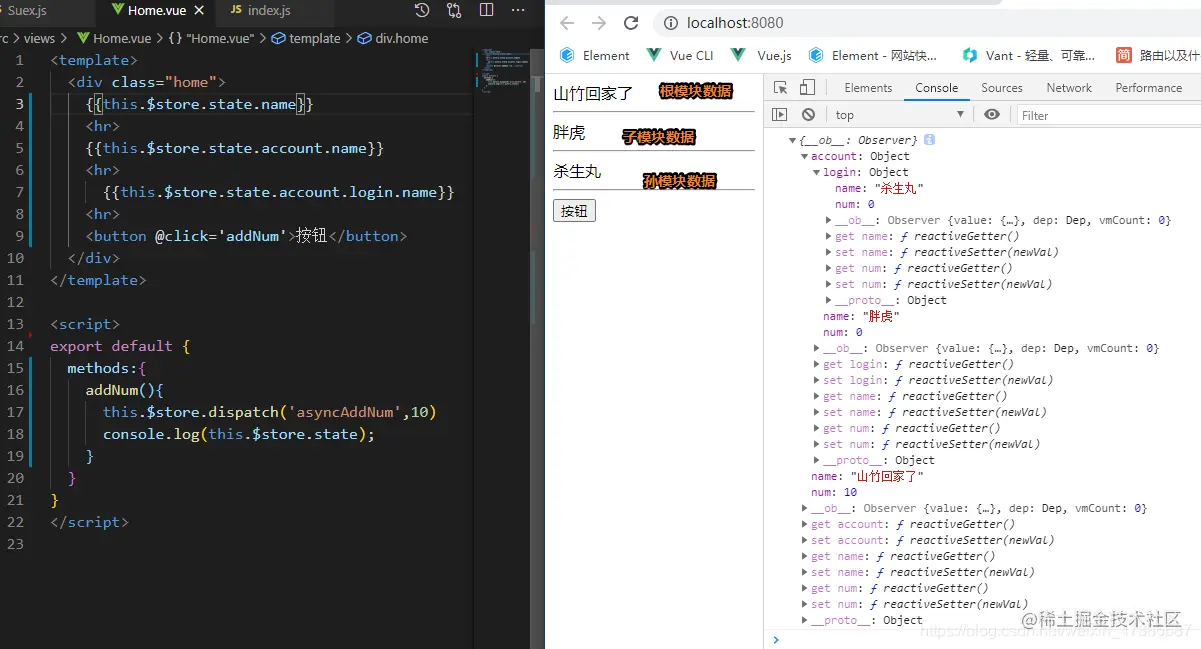This screenshot has width=1201, height=649.
Task: Go back in the Chrome browser
Action: [x=567, y=23]
